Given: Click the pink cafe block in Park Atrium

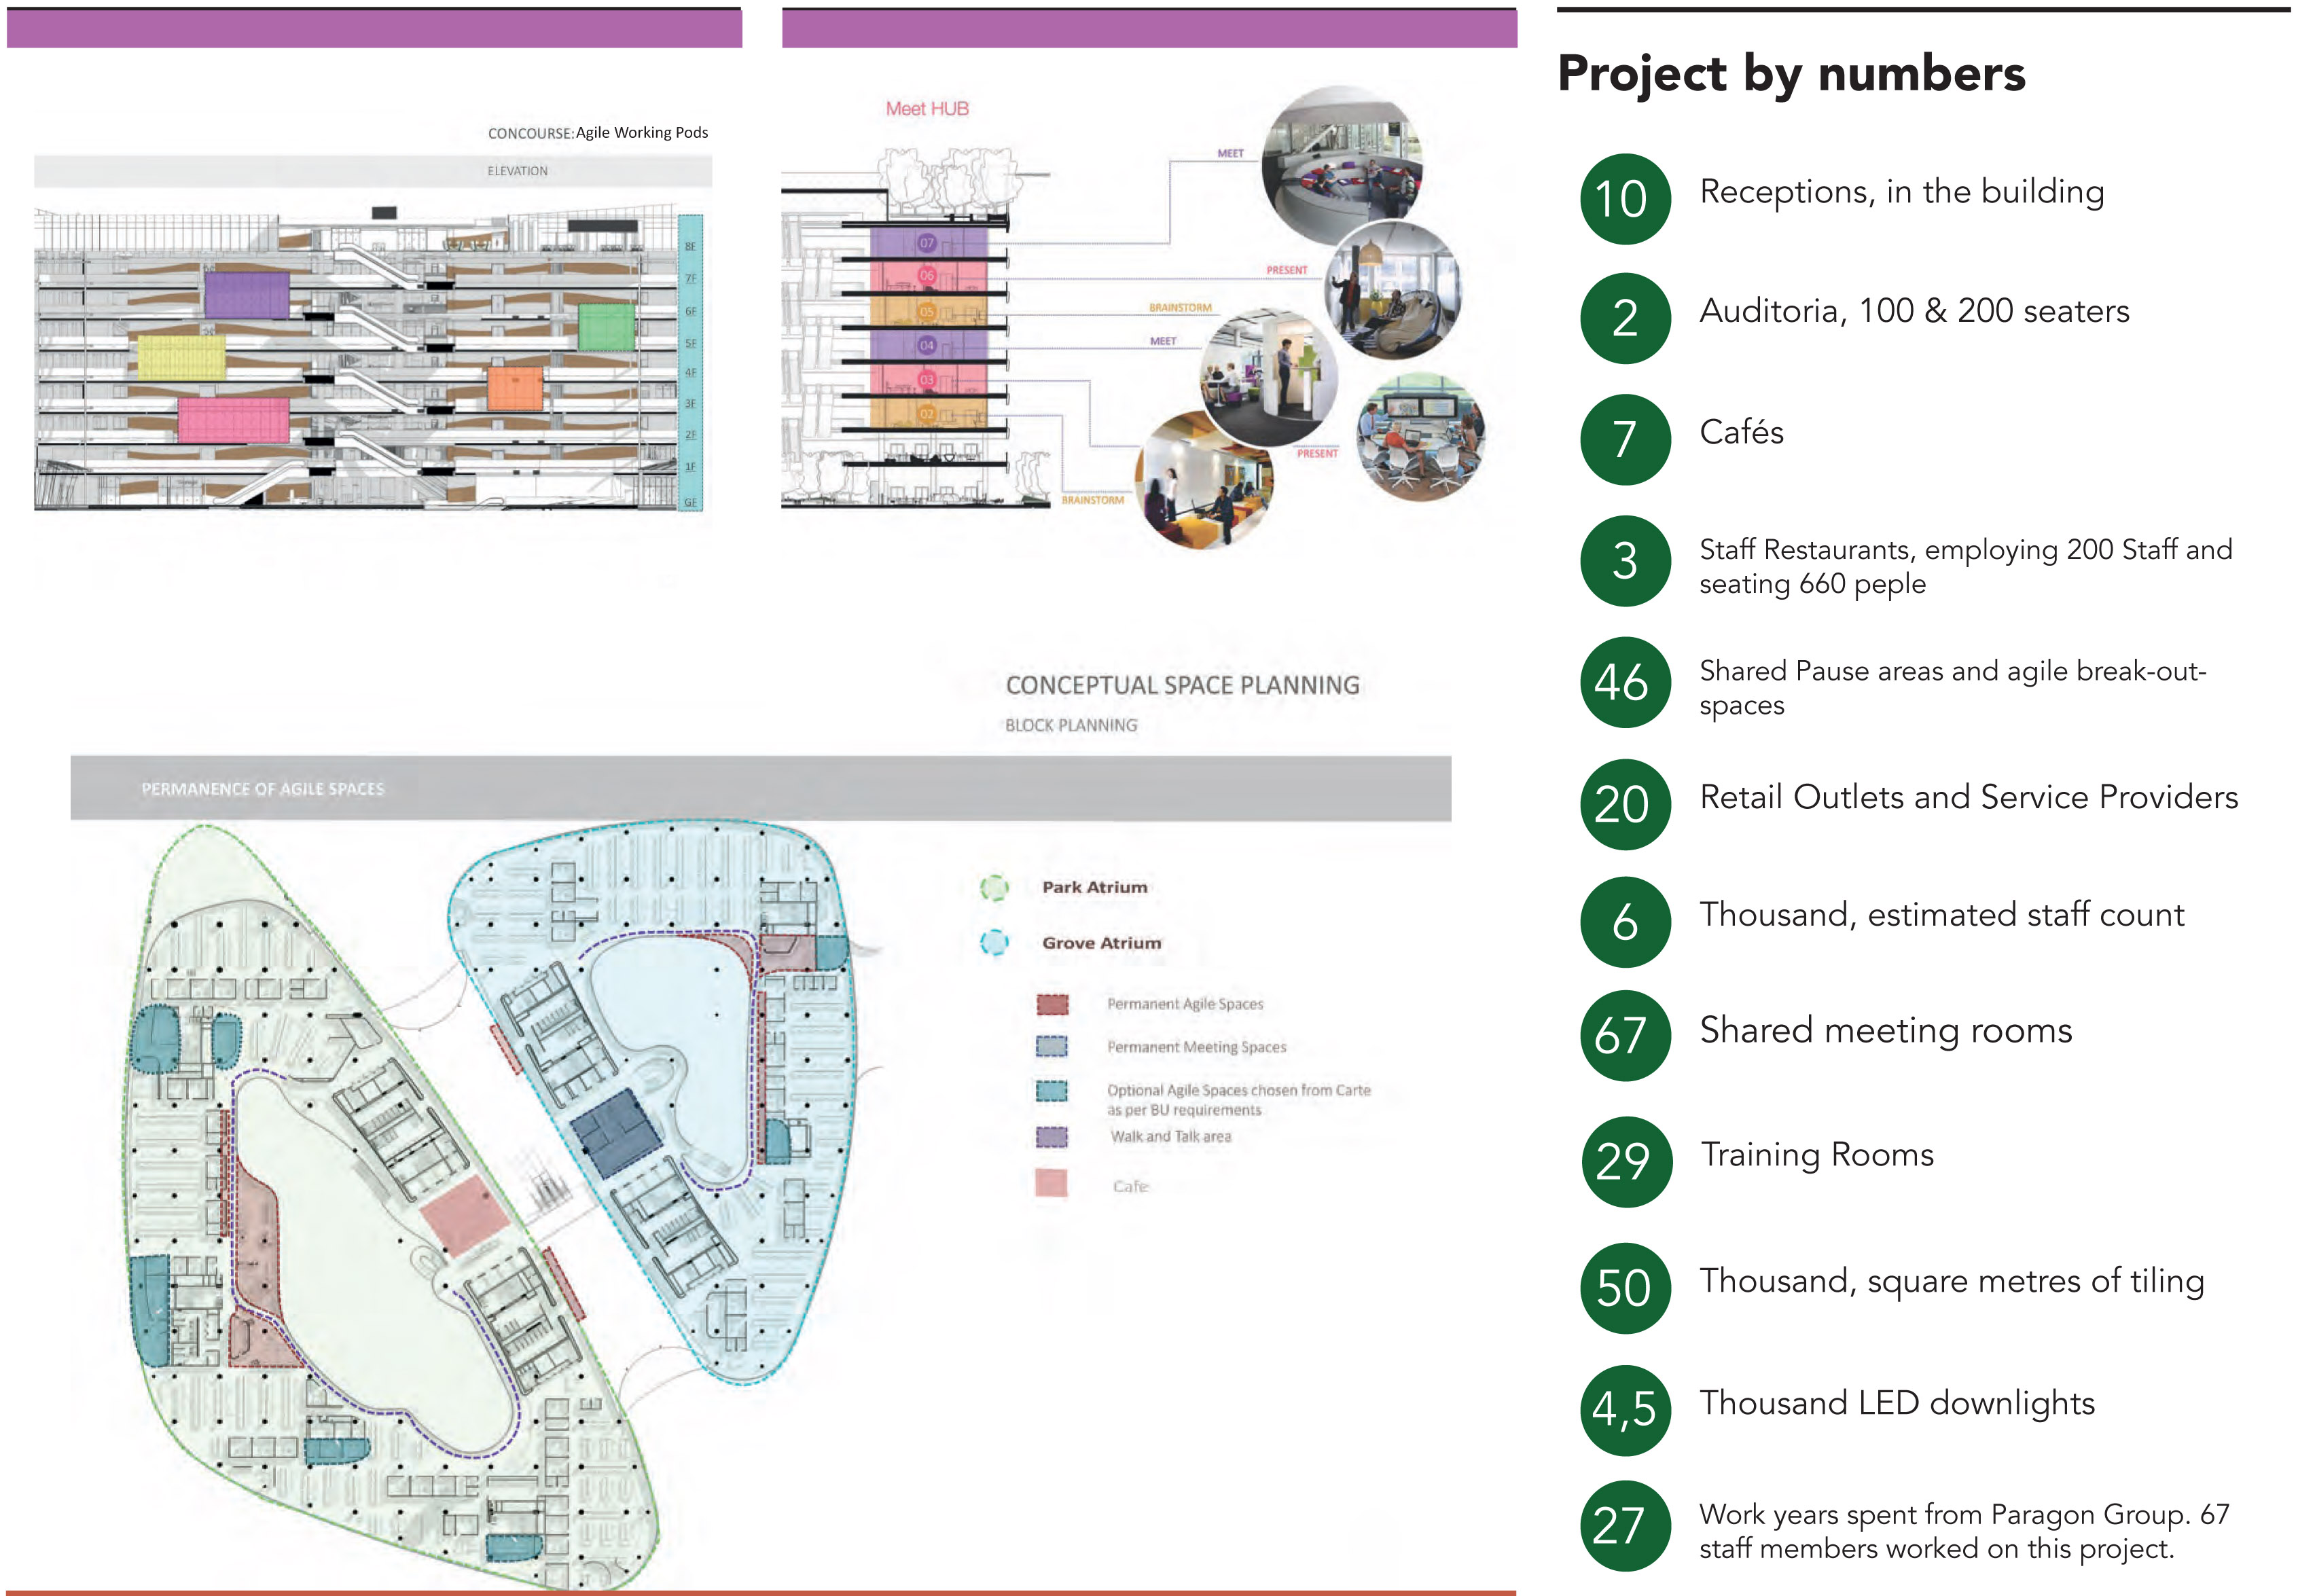Looking at the screenshot, I should coord(464,1216).
